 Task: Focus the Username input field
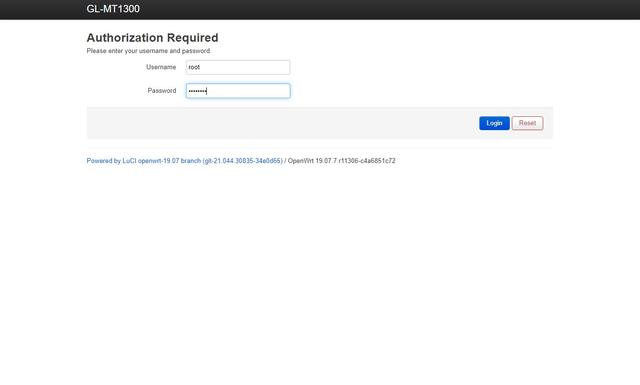tap(238, 67)
